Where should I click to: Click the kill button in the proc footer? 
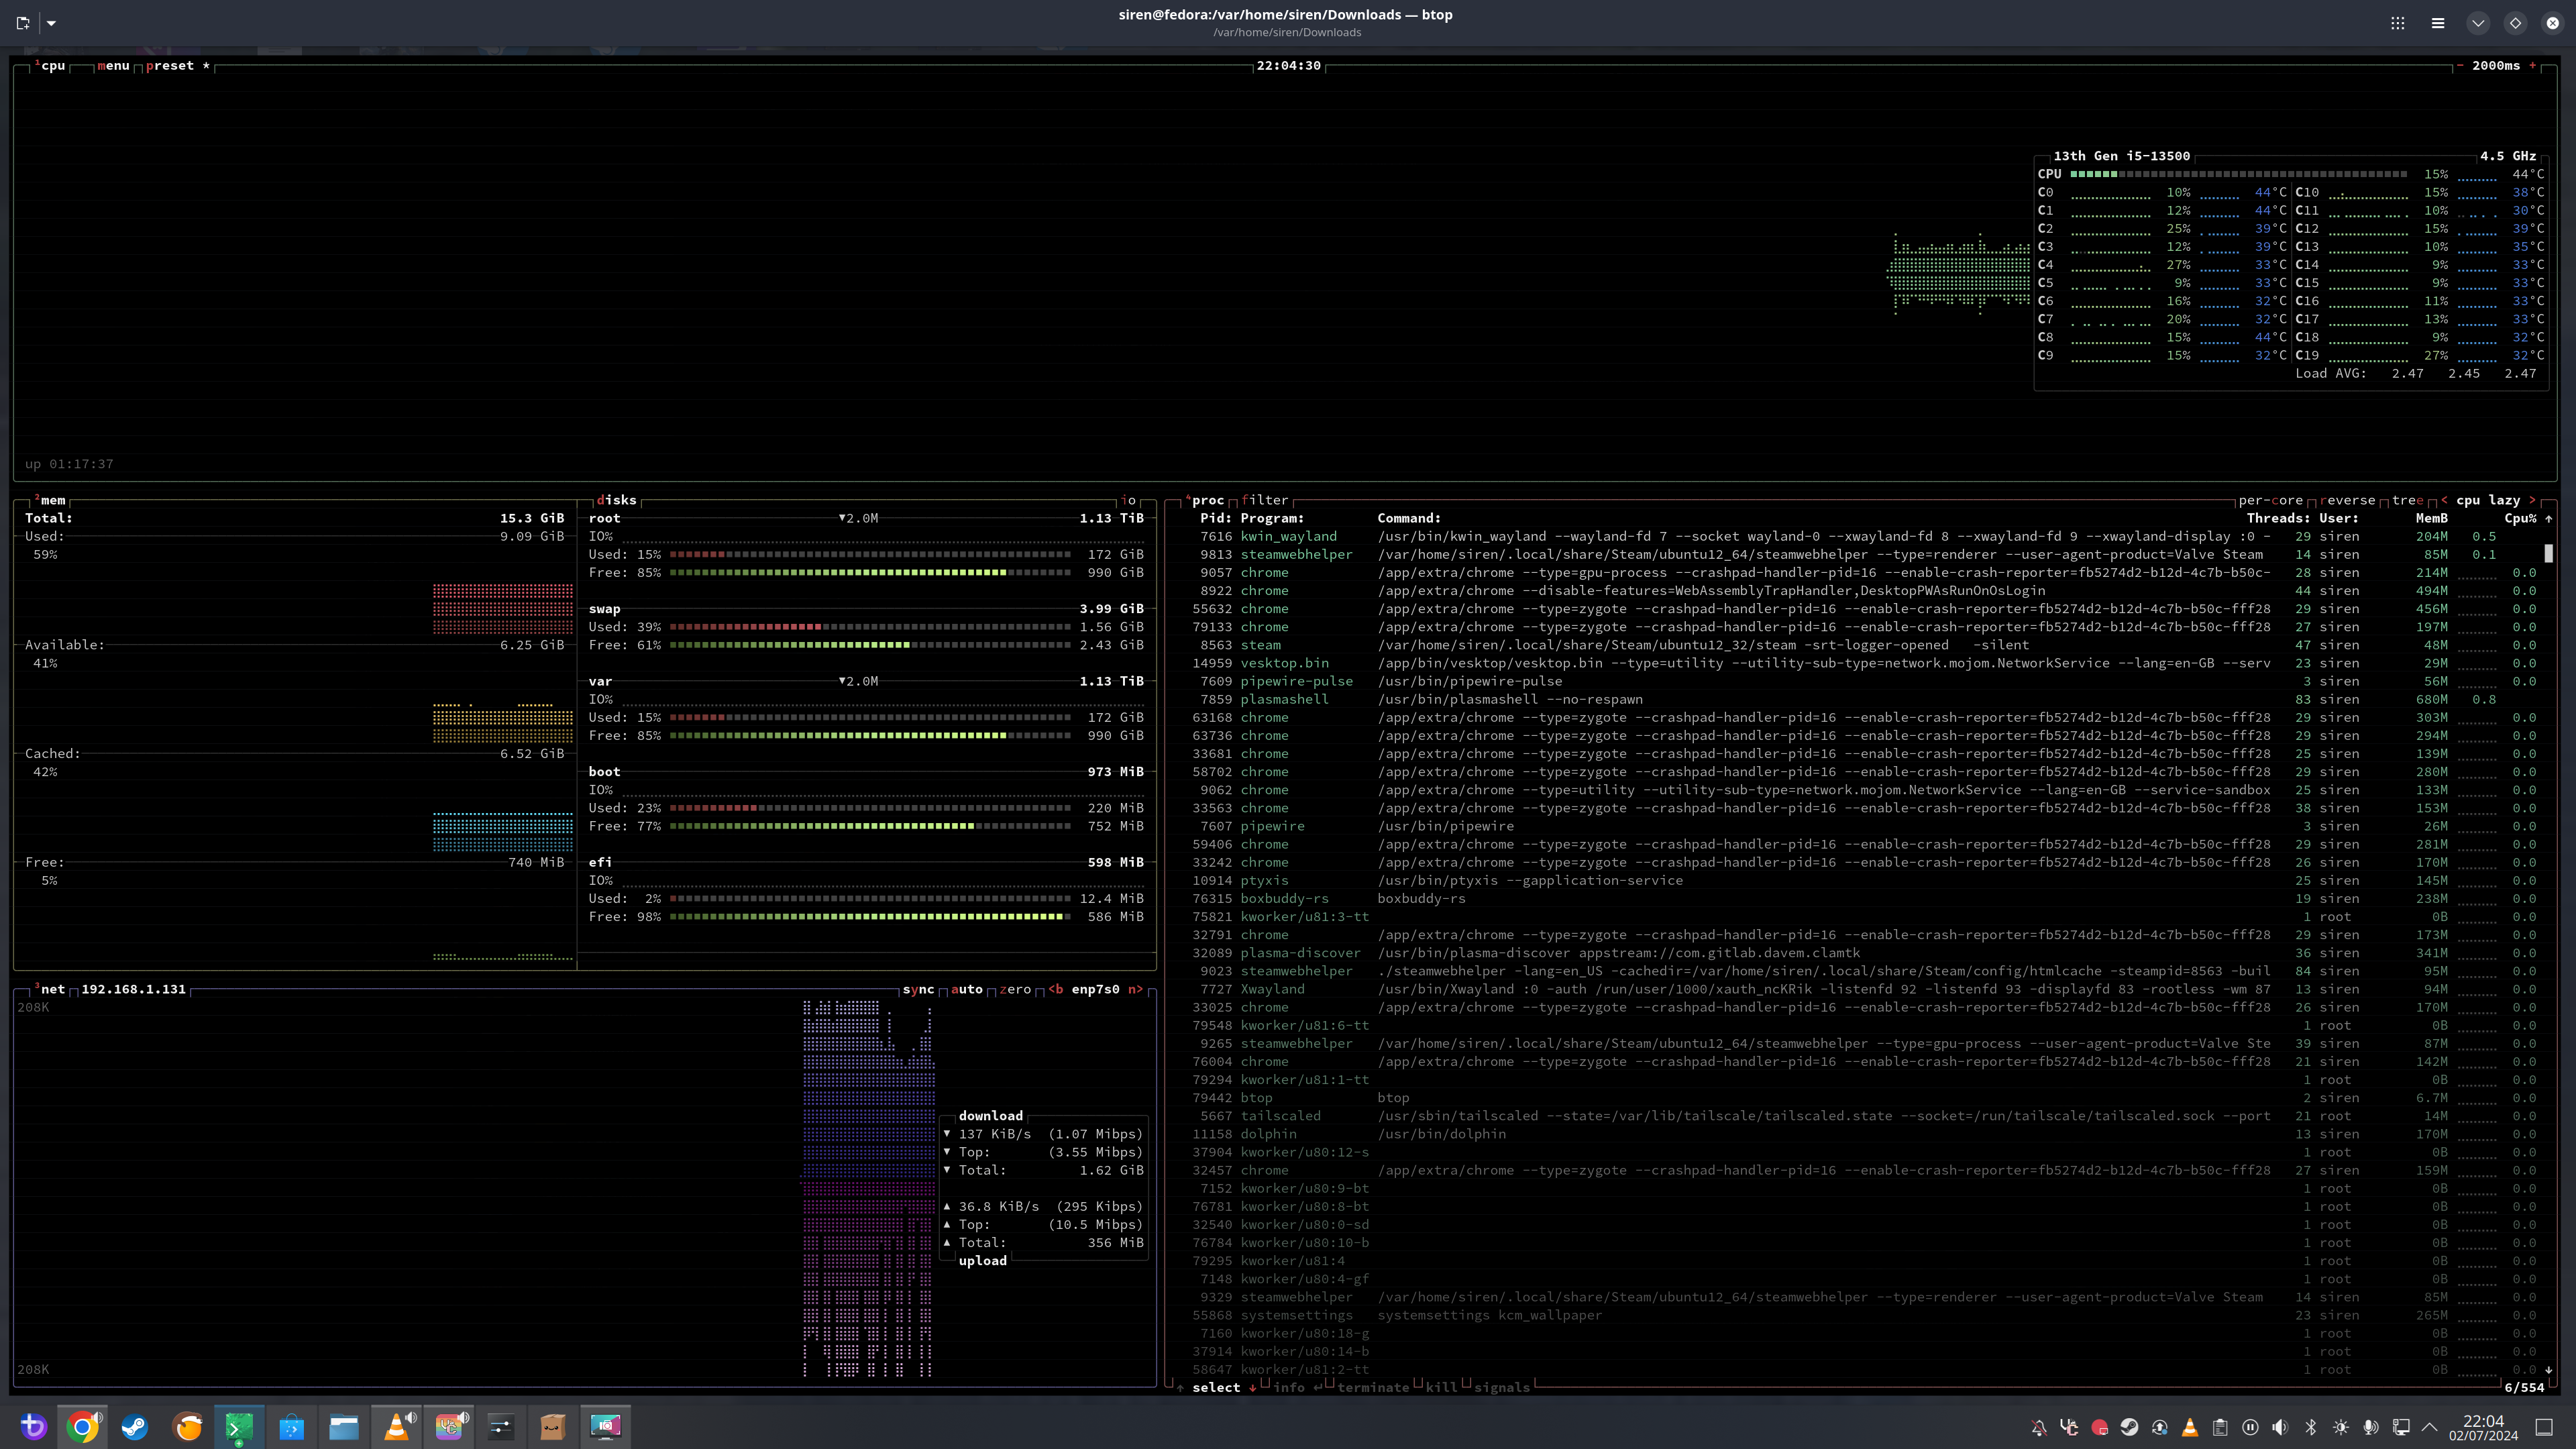(1441, 1387)
